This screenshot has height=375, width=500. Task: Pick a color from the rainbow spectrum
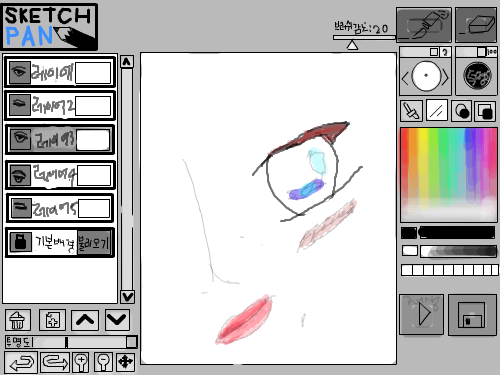449,175
